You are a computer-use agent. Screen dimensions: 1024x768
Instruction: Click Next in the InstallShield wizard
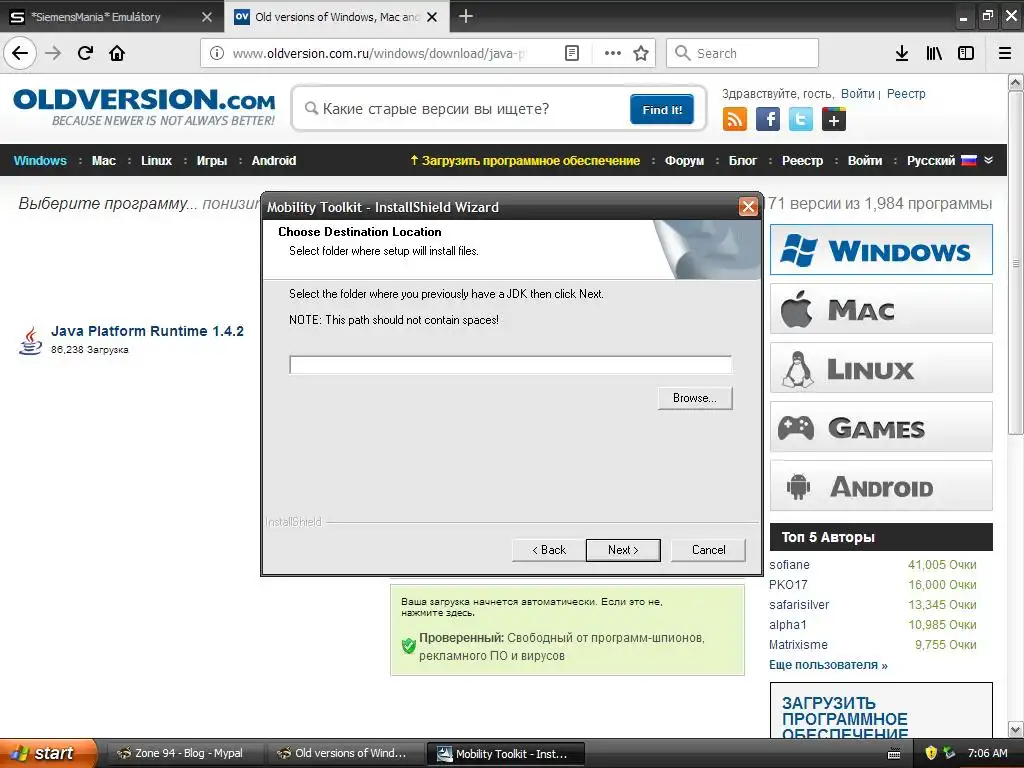tap(623, 550)
